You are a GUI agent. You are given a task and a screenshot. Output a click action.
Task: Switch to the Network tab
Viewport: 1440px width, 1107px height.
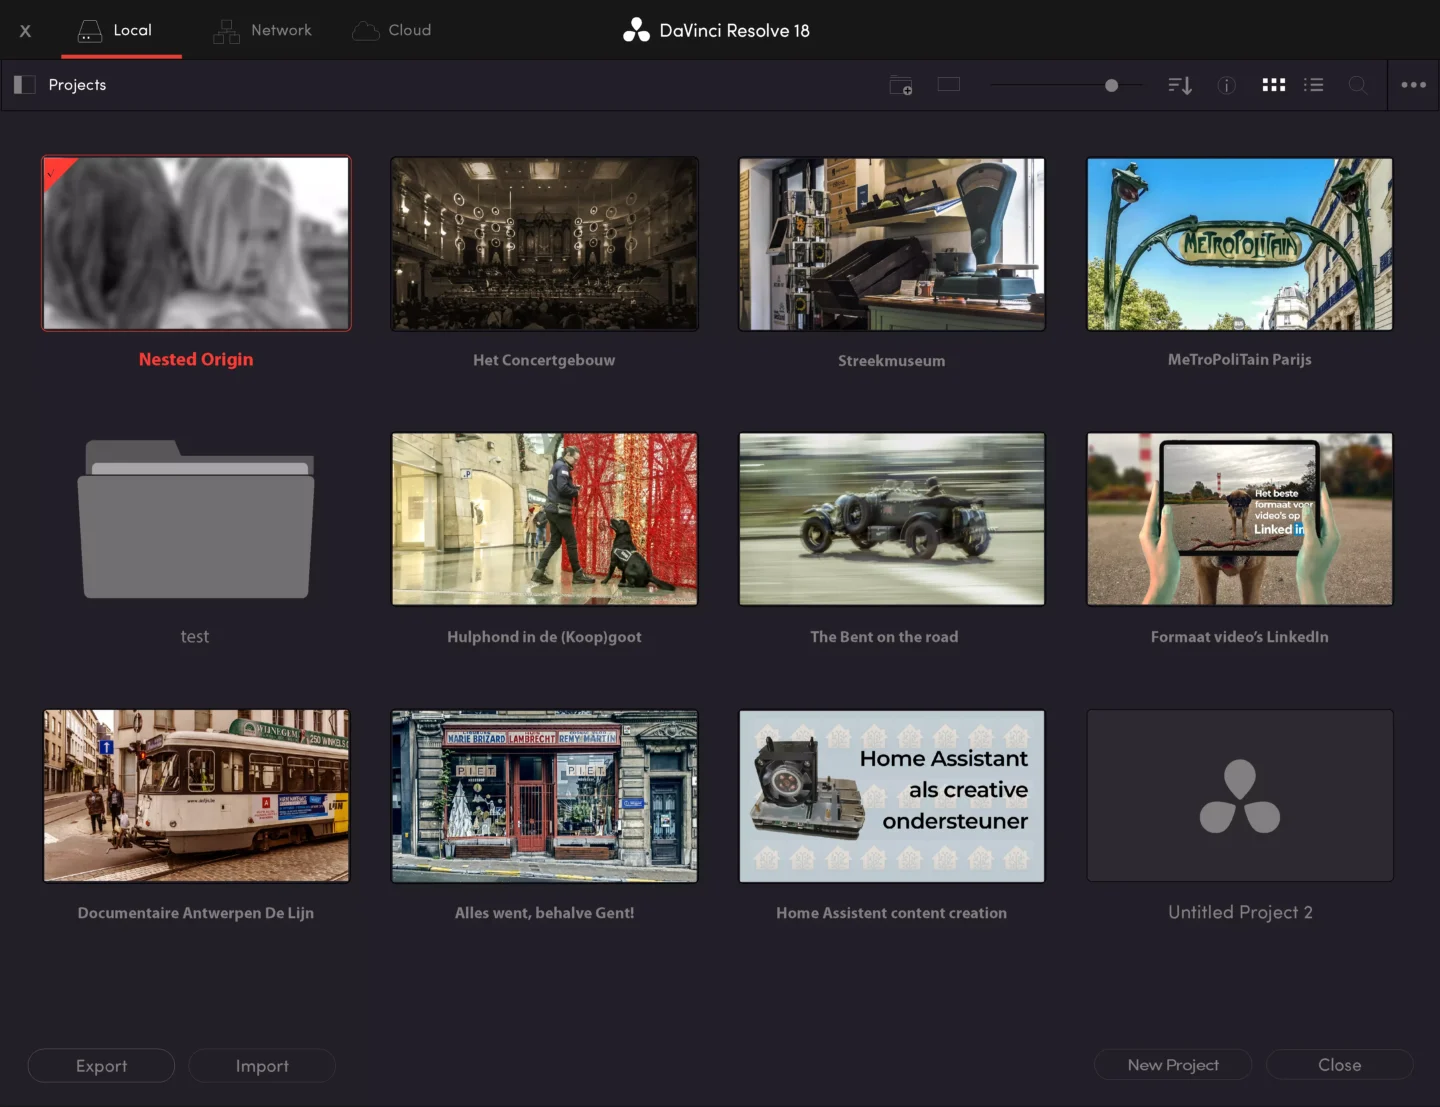tap(262, 30)
